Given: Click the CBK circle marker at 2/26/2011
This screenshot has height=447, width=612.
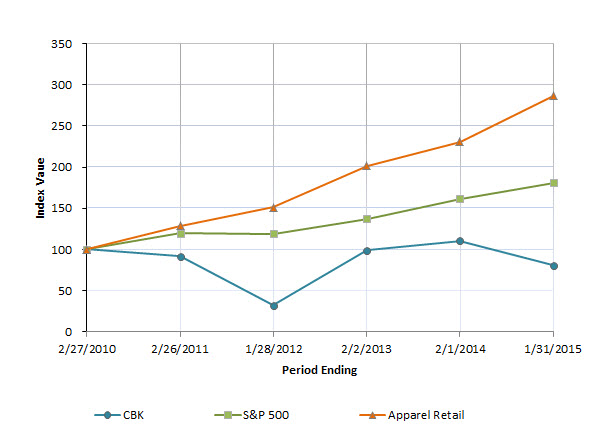Looking at the screenshot, I should 180,257.
